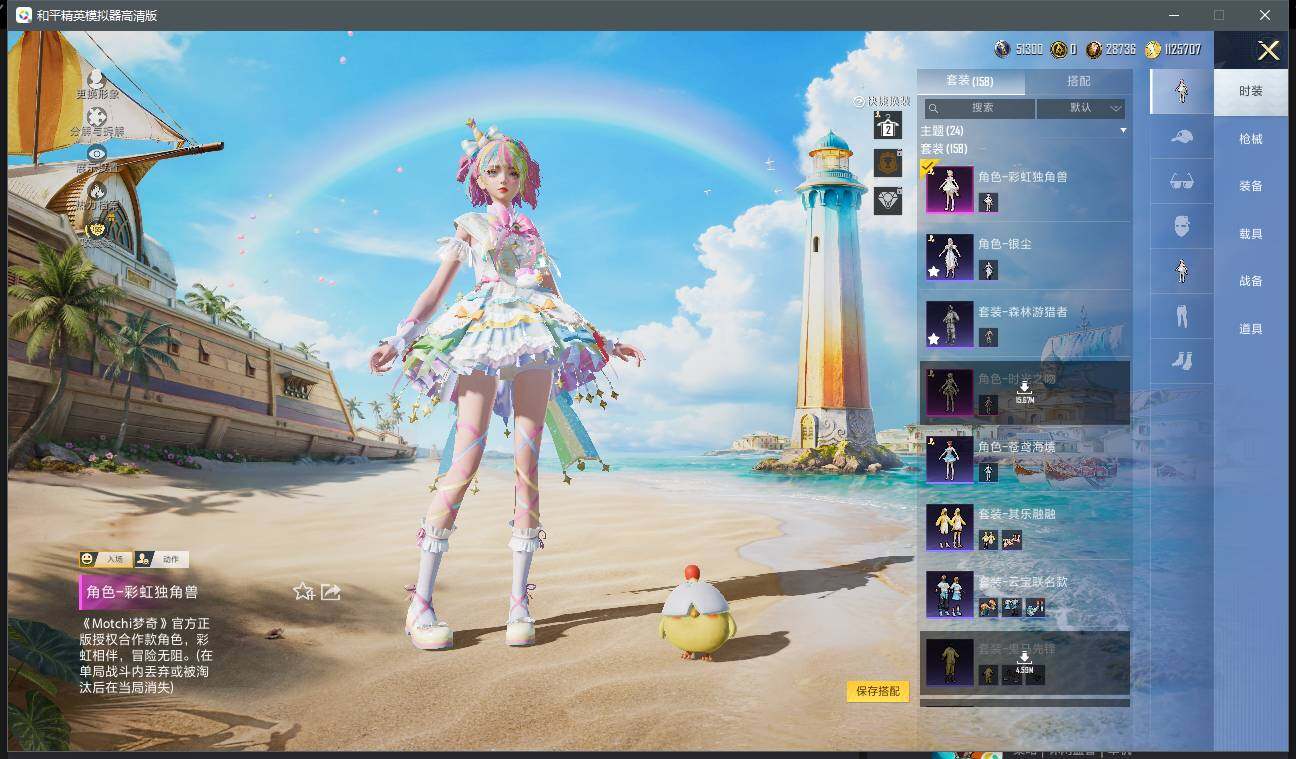
Task: Open the quick-change wardrobe slot 2 icon
Action: point(887,125)
